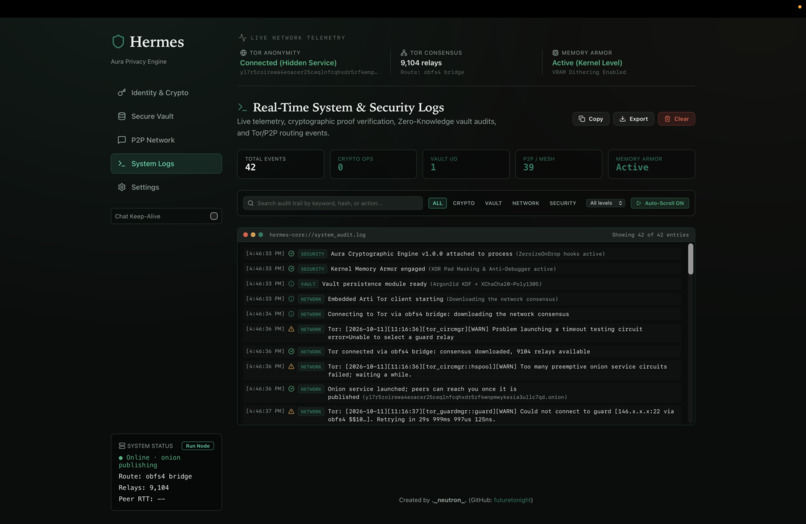Screen dimensions: 806x524
Task: Click the yellow dot in log window header
Action: [x=253, y=234]
